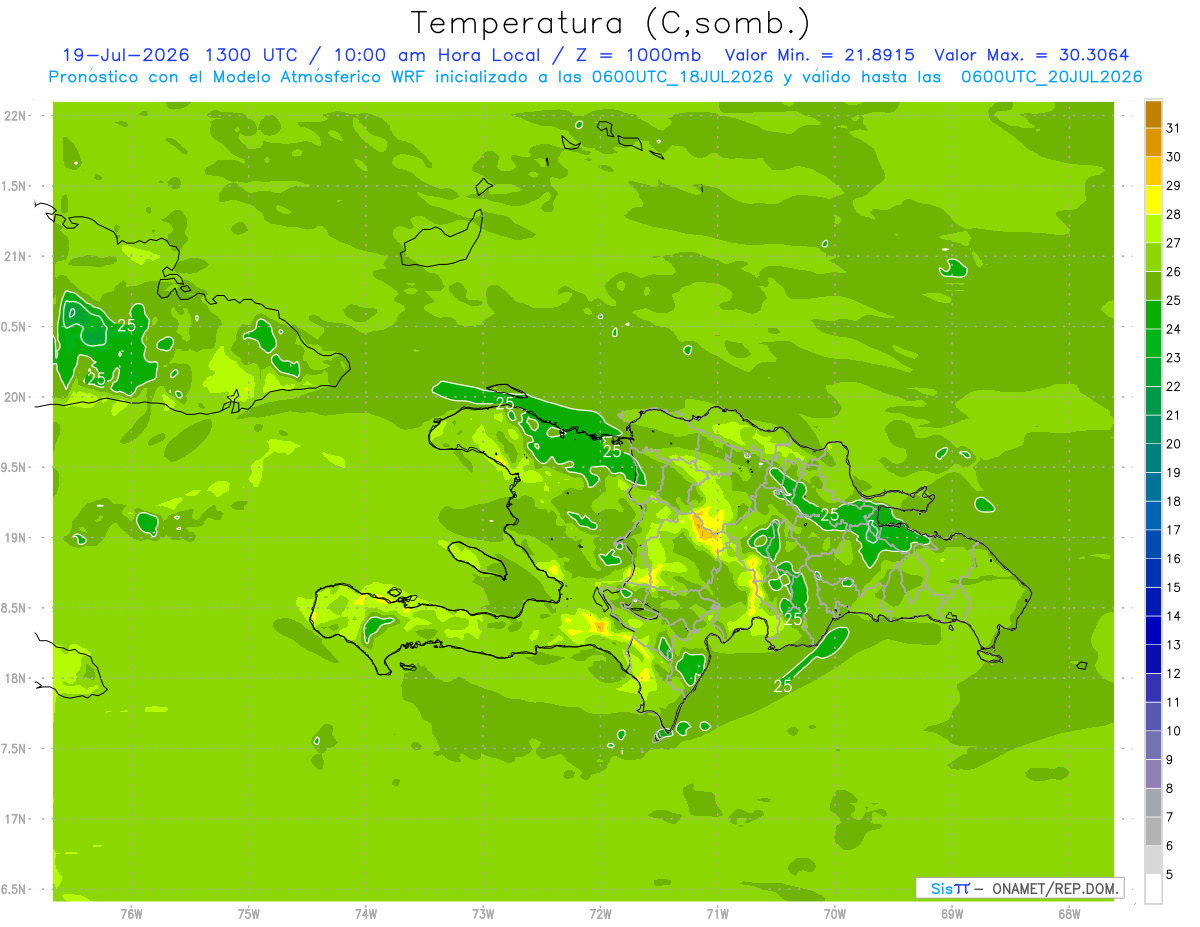Pick the green legend swatch between 24 and 25
Screen dimensions: 1200x927
pyautogui.click(x=1153, y=314)
